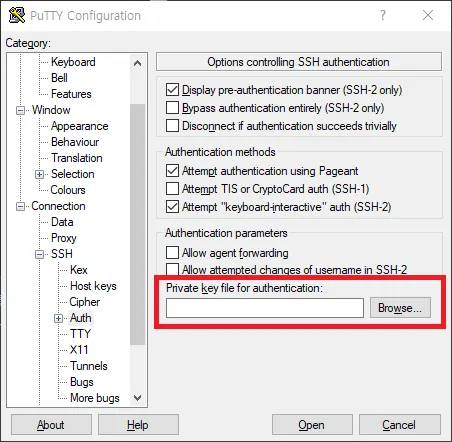Select the Auth category
This screenshot has width=452, height=442.
[81, 318]
